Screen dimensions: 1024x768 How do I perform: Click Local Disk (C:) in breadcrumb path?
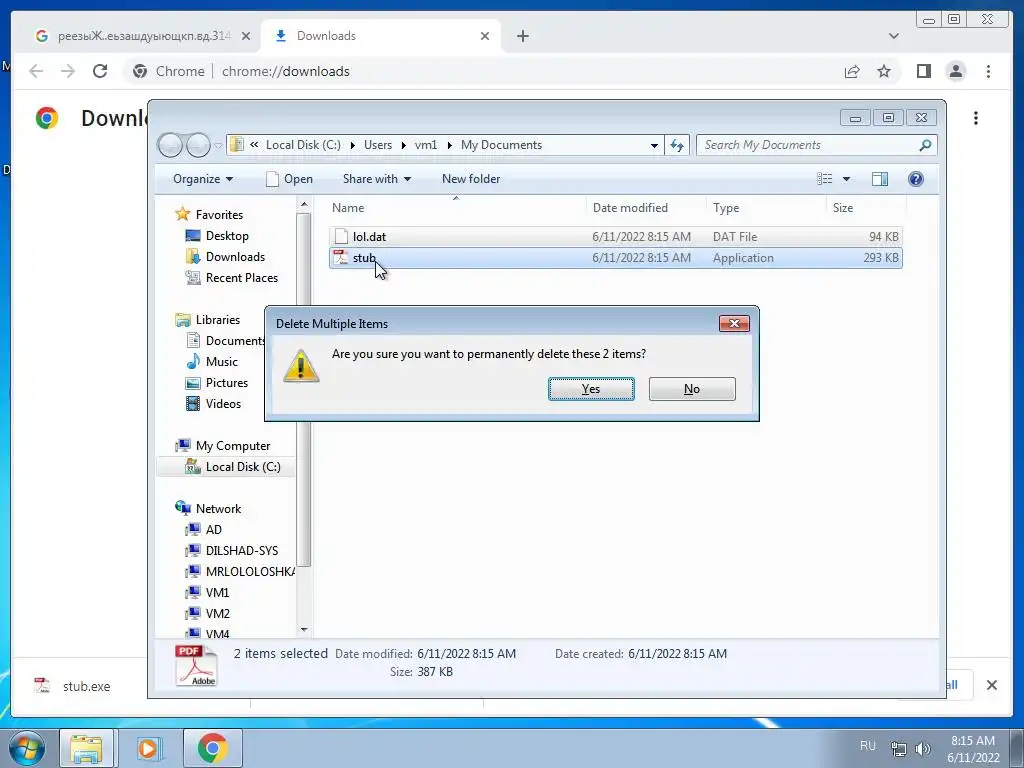pos(303,145)
